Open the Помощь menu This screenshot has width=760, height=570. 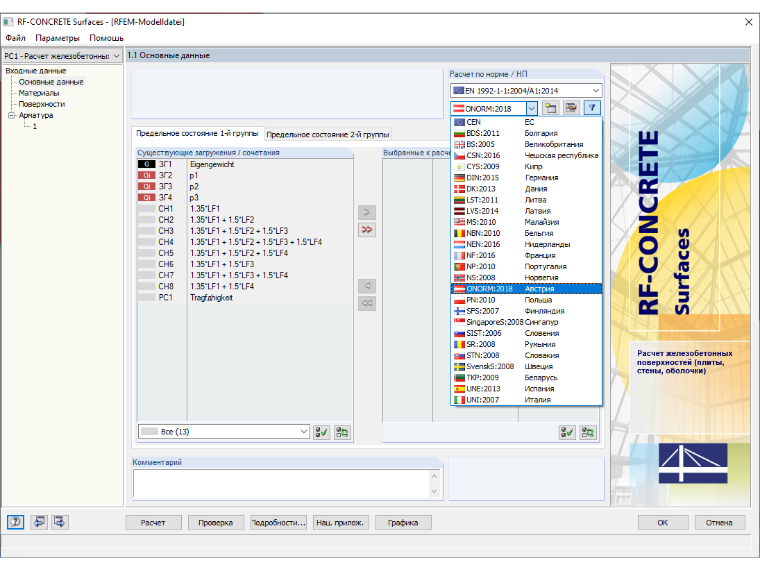(106, 38)
